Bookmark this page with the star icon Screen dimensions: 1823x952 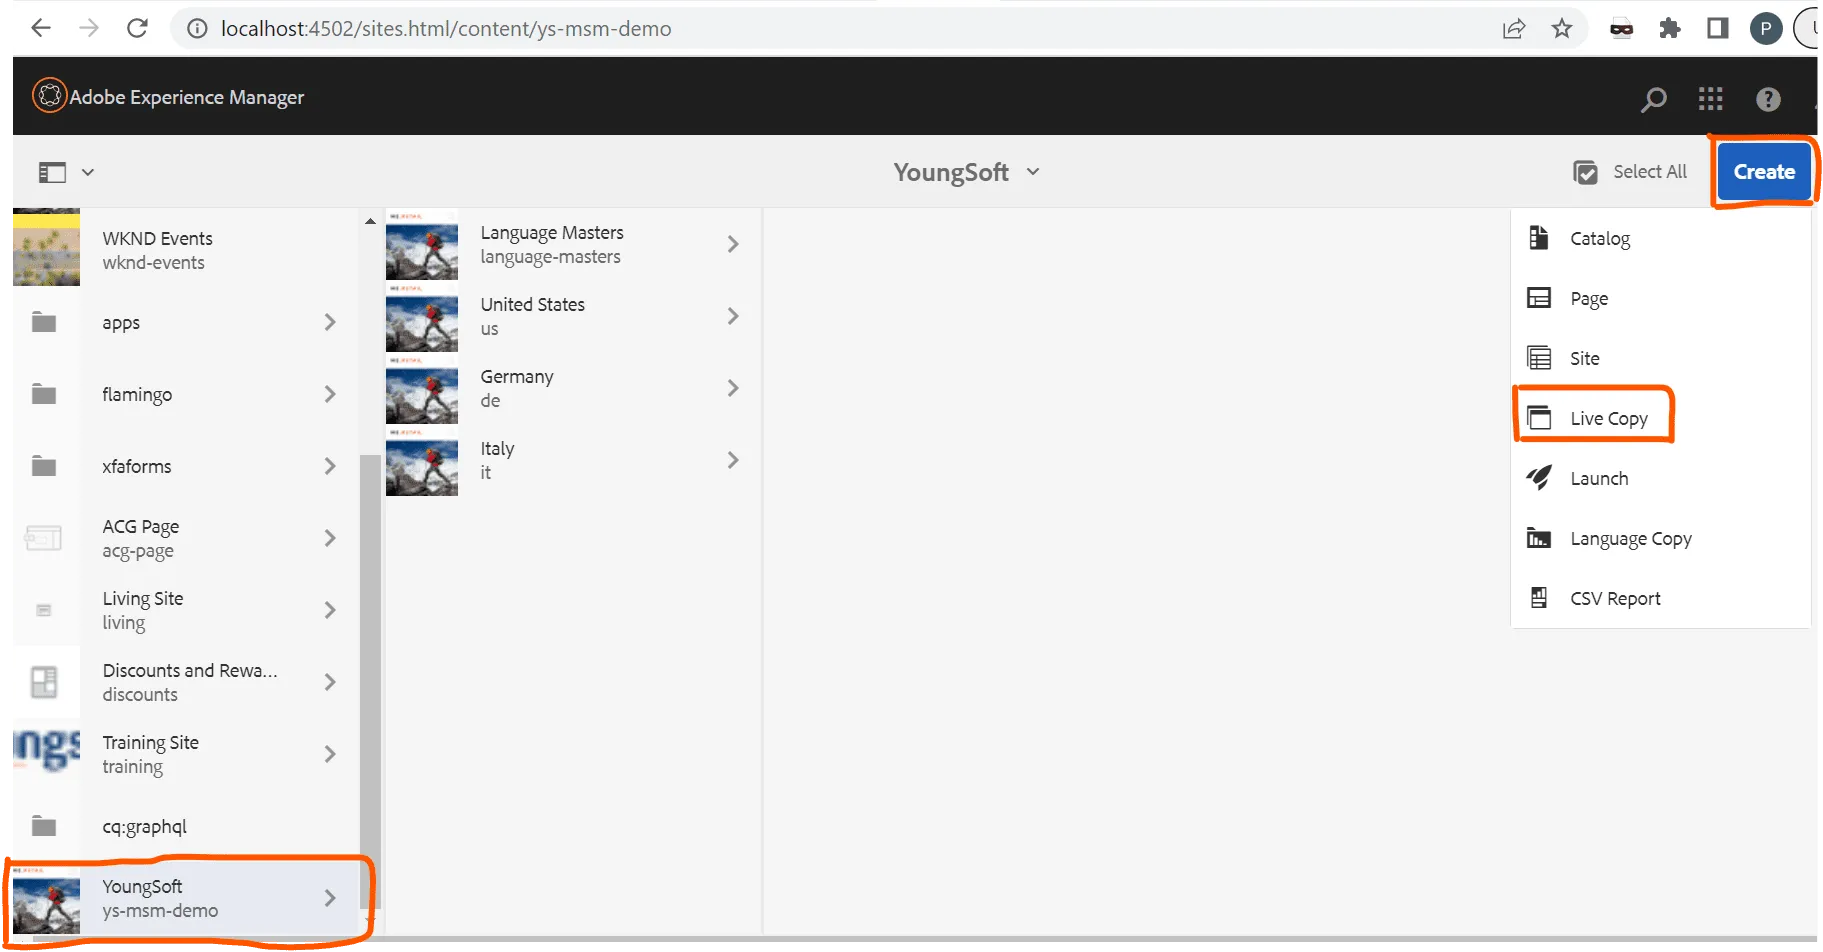coord(1562,28)
